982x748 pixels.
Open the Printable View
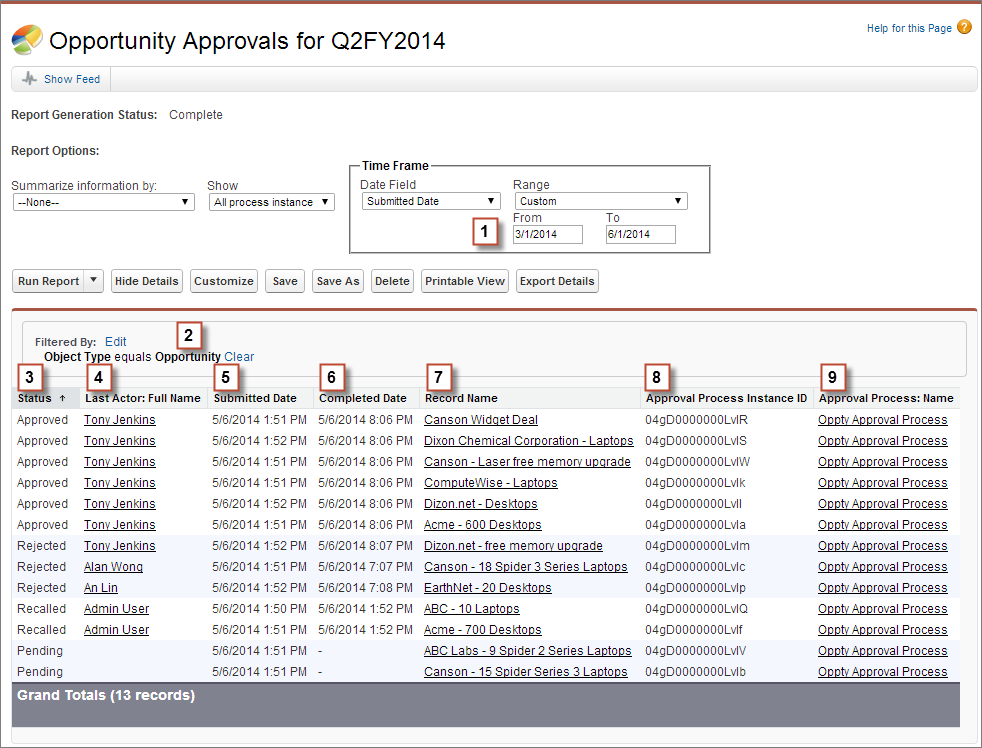(x=465, y=281)
